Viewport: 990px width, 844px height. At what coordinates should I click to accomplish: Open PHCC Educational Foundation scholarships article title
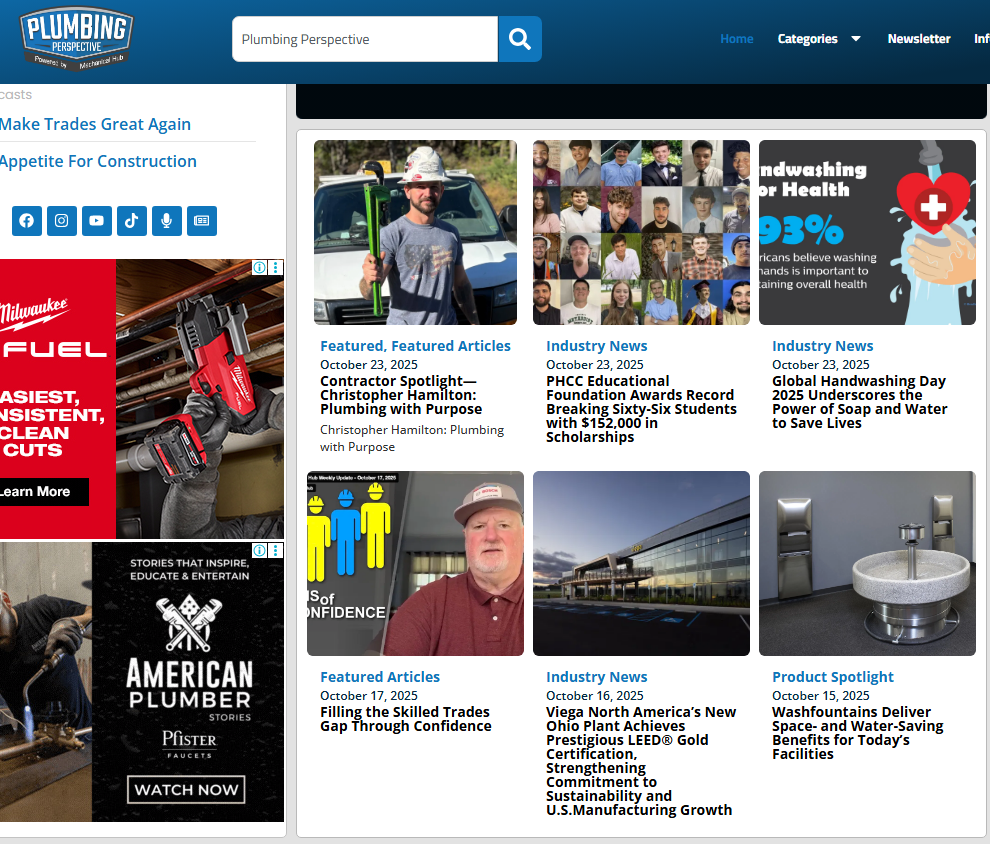[x=641, y=409]
